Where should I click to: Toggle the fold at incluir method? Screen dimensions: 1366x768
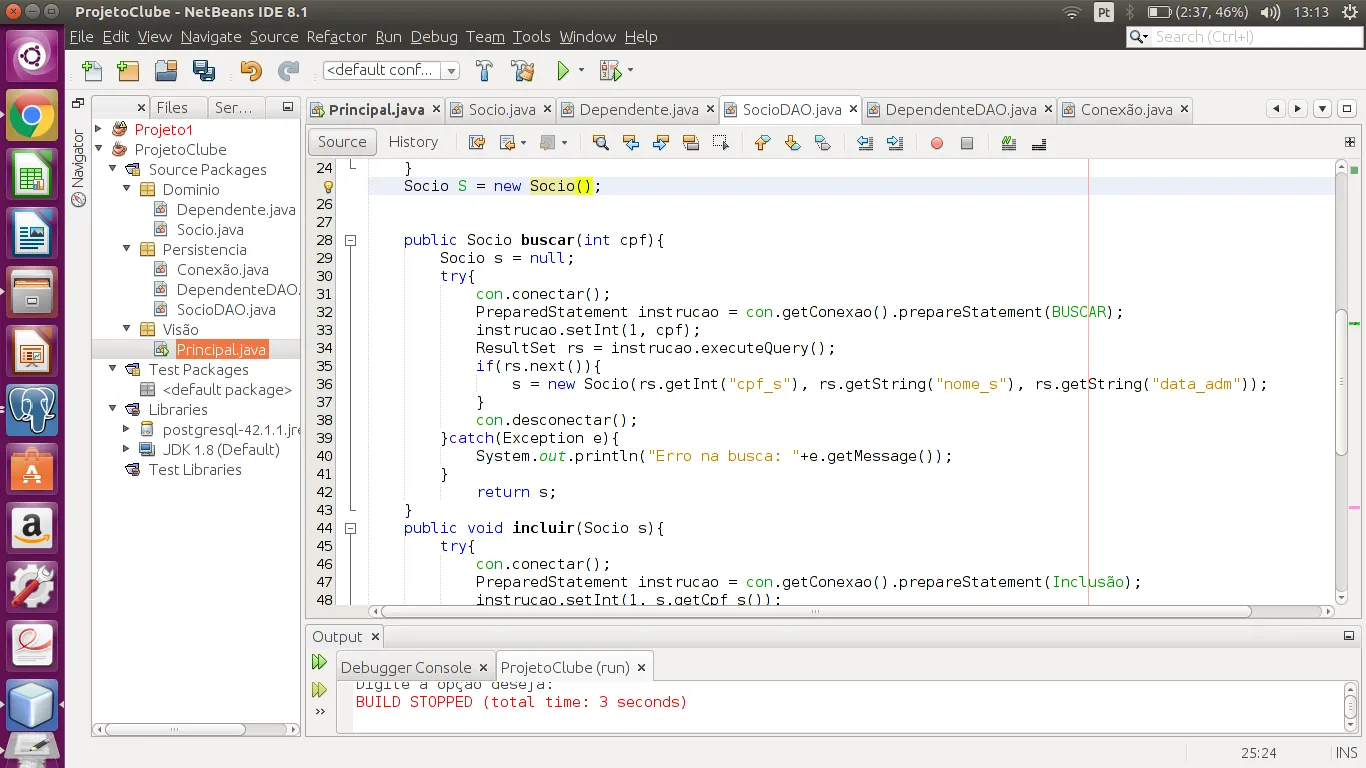[x=350, y=528]
